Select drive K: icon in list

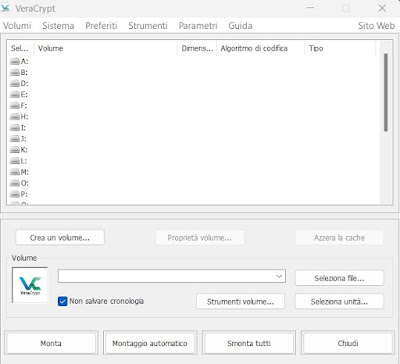[x=15, y=150]
